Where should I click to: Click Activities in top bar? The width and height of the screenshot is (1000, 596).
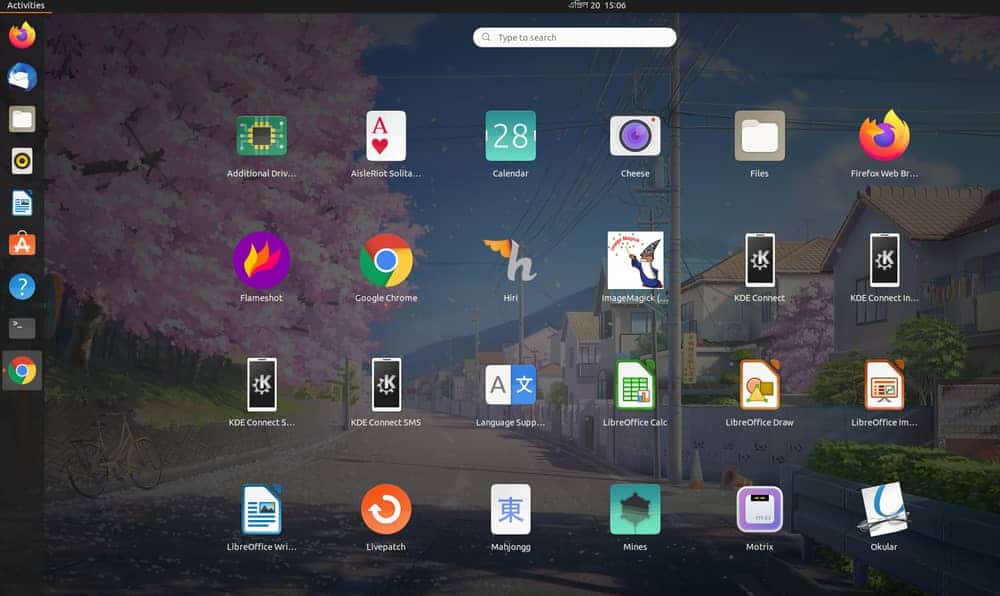pos(26,5)
